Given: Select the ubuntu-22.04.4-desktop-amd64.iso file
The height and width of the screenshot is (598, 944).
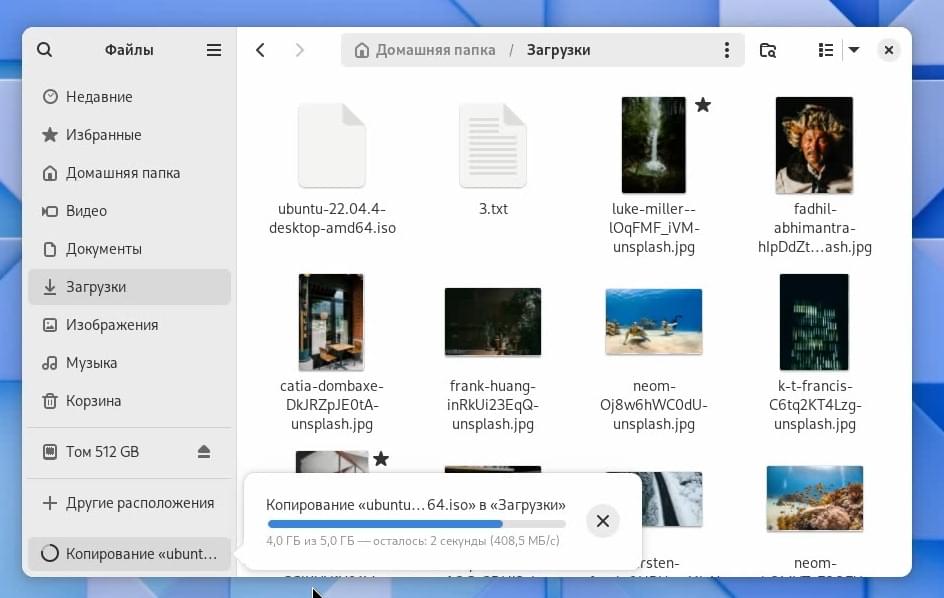Looking at the screenshot, I should tap(332, 169).
